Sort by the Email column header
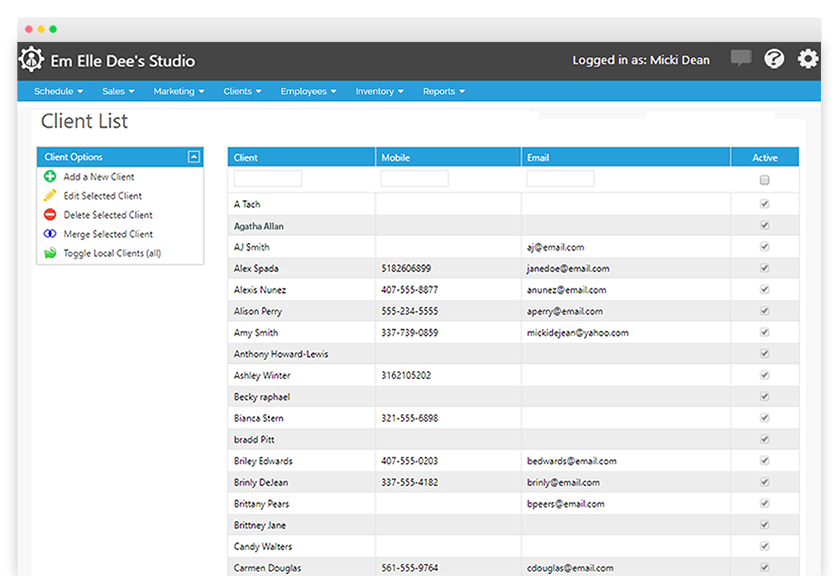The height and width of the screenshot is (576, 839). coord(626,157)
